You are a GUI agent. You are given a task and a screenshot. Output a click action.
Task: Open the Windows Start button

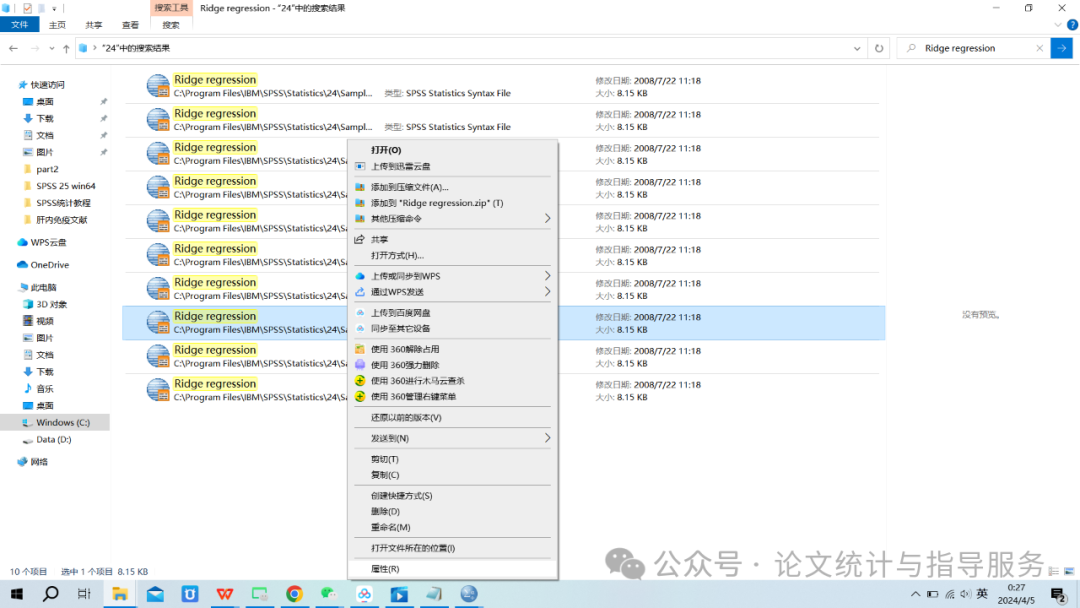(x=17, y=594)
